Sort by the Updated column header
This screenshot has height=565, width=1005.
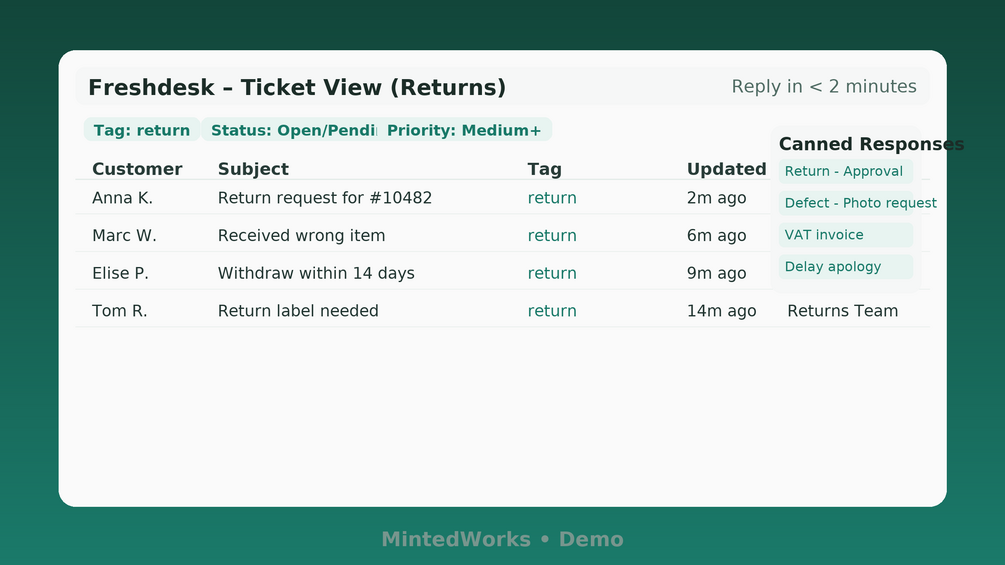(727, 169)
